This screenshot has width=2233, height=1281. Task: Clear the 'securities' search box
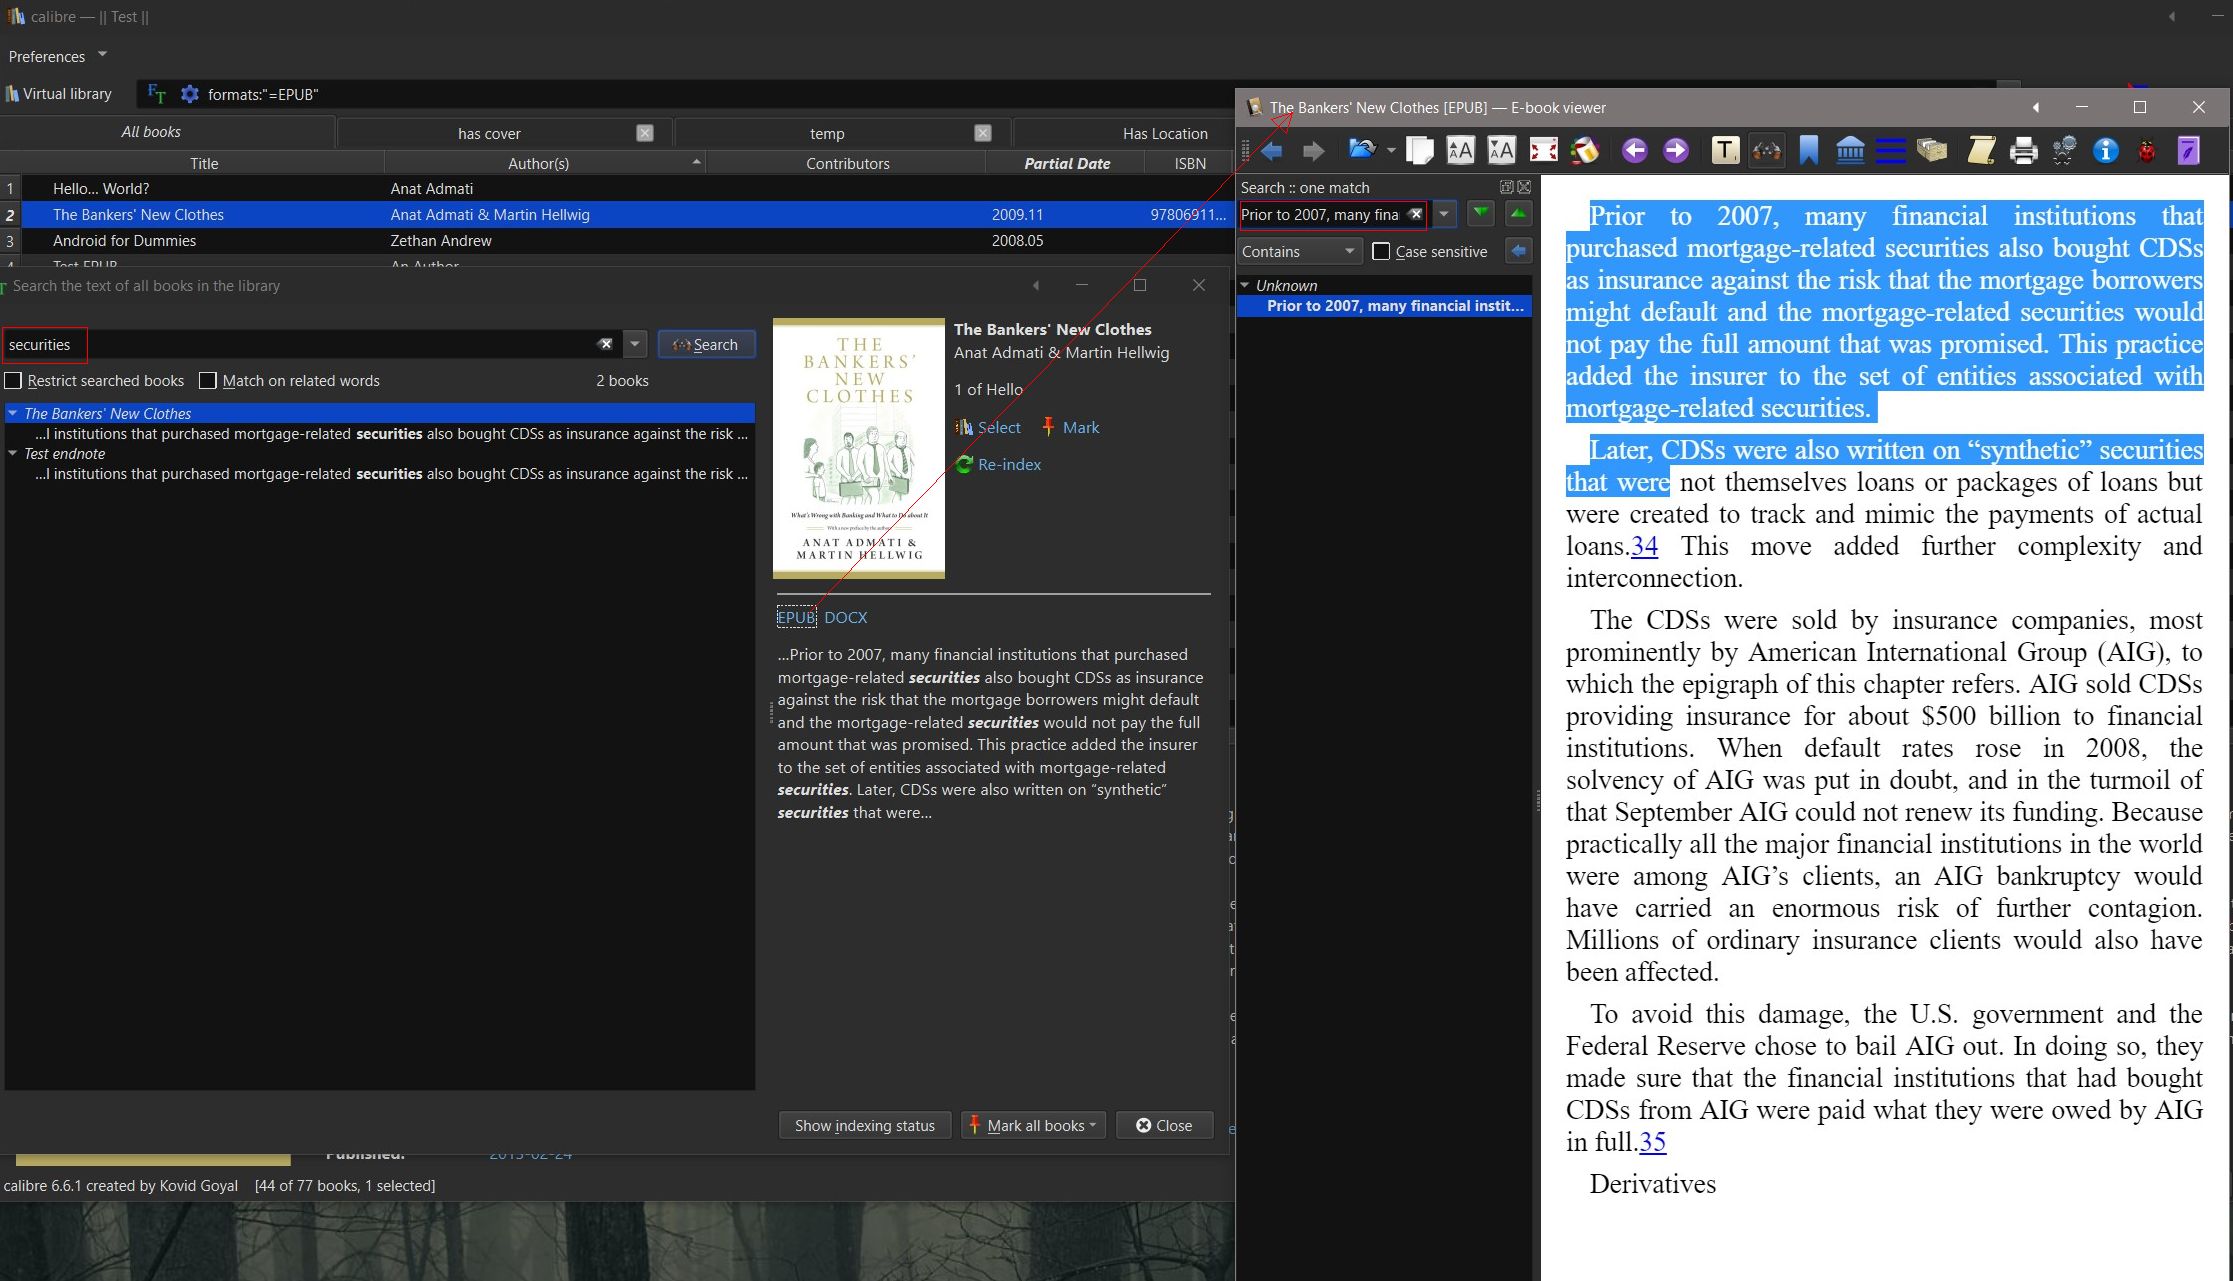[x=605, y=344]
